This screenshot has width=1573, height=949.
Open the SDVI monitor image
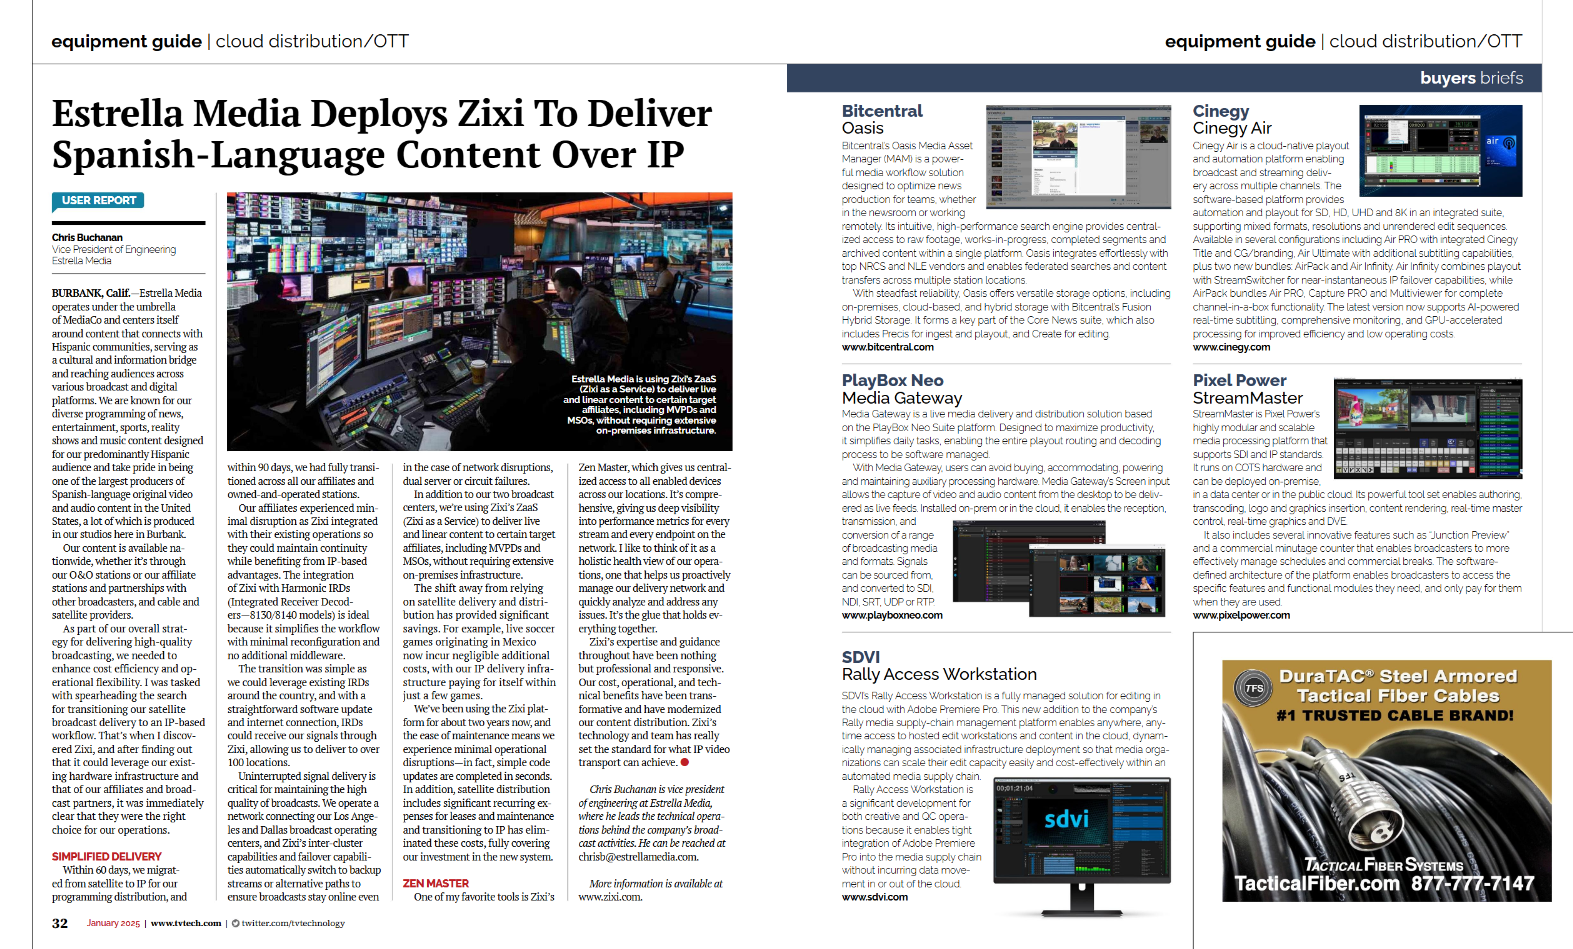click(1082, 846)
